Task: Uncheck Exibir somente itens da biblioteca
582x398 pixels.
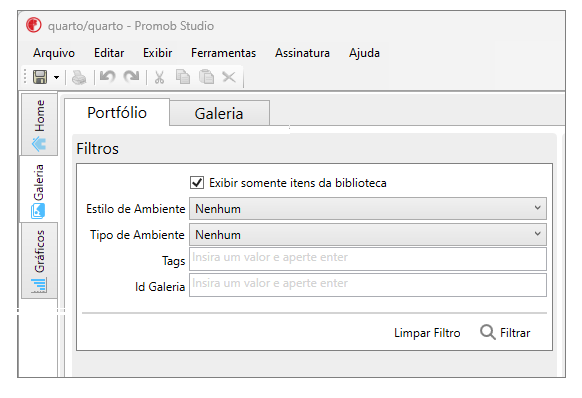Action: (197, 183)
